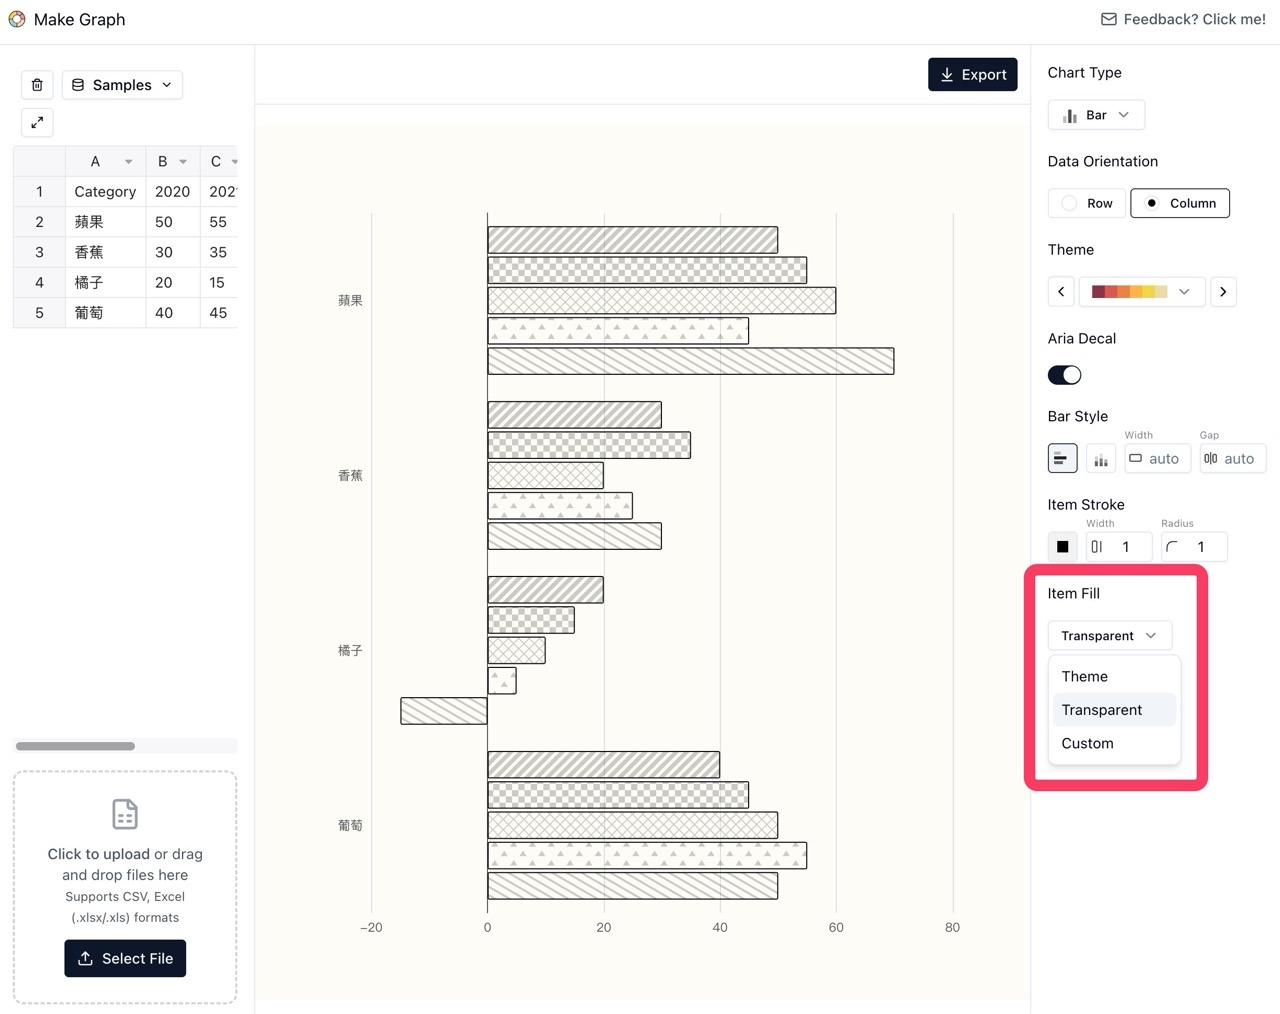
Task: Click the 葡萄 cell in row 5
Action: [105, 313]
